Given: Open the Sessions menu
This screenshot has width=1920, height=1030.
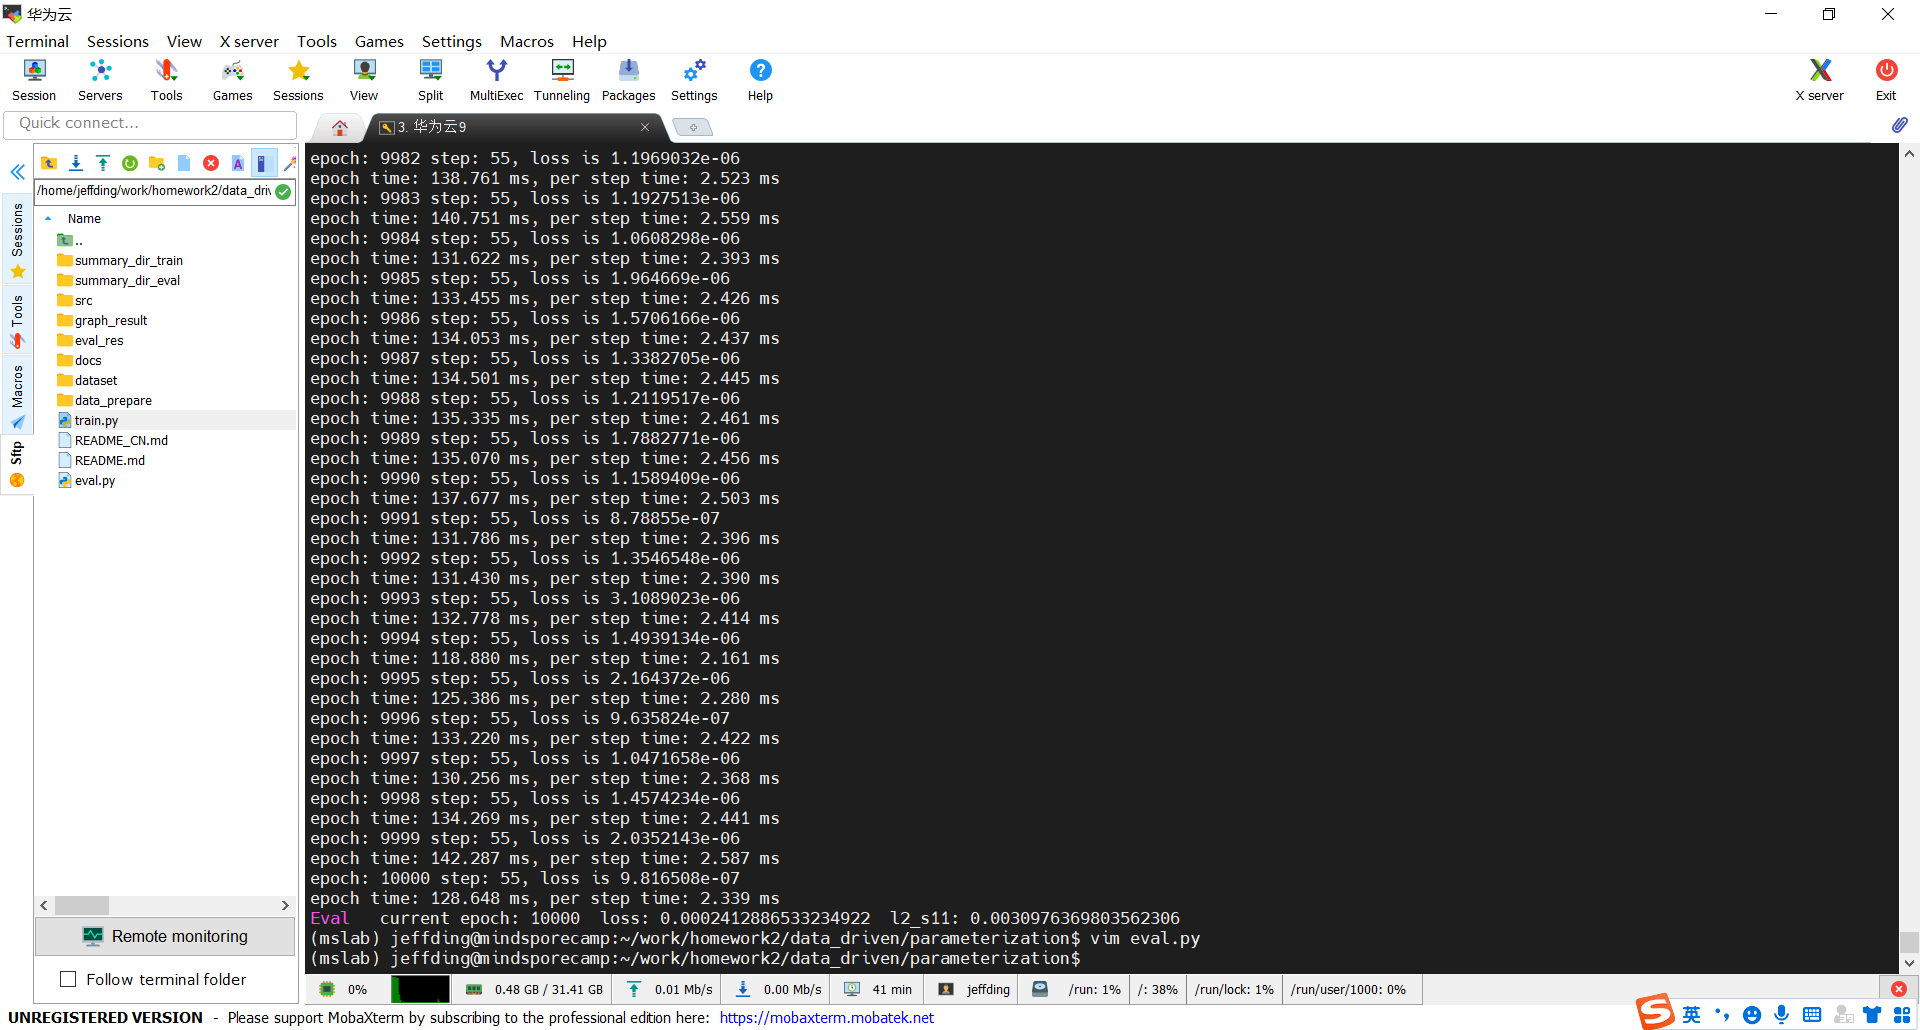Looking at the screenshot, I should (117, 41).
